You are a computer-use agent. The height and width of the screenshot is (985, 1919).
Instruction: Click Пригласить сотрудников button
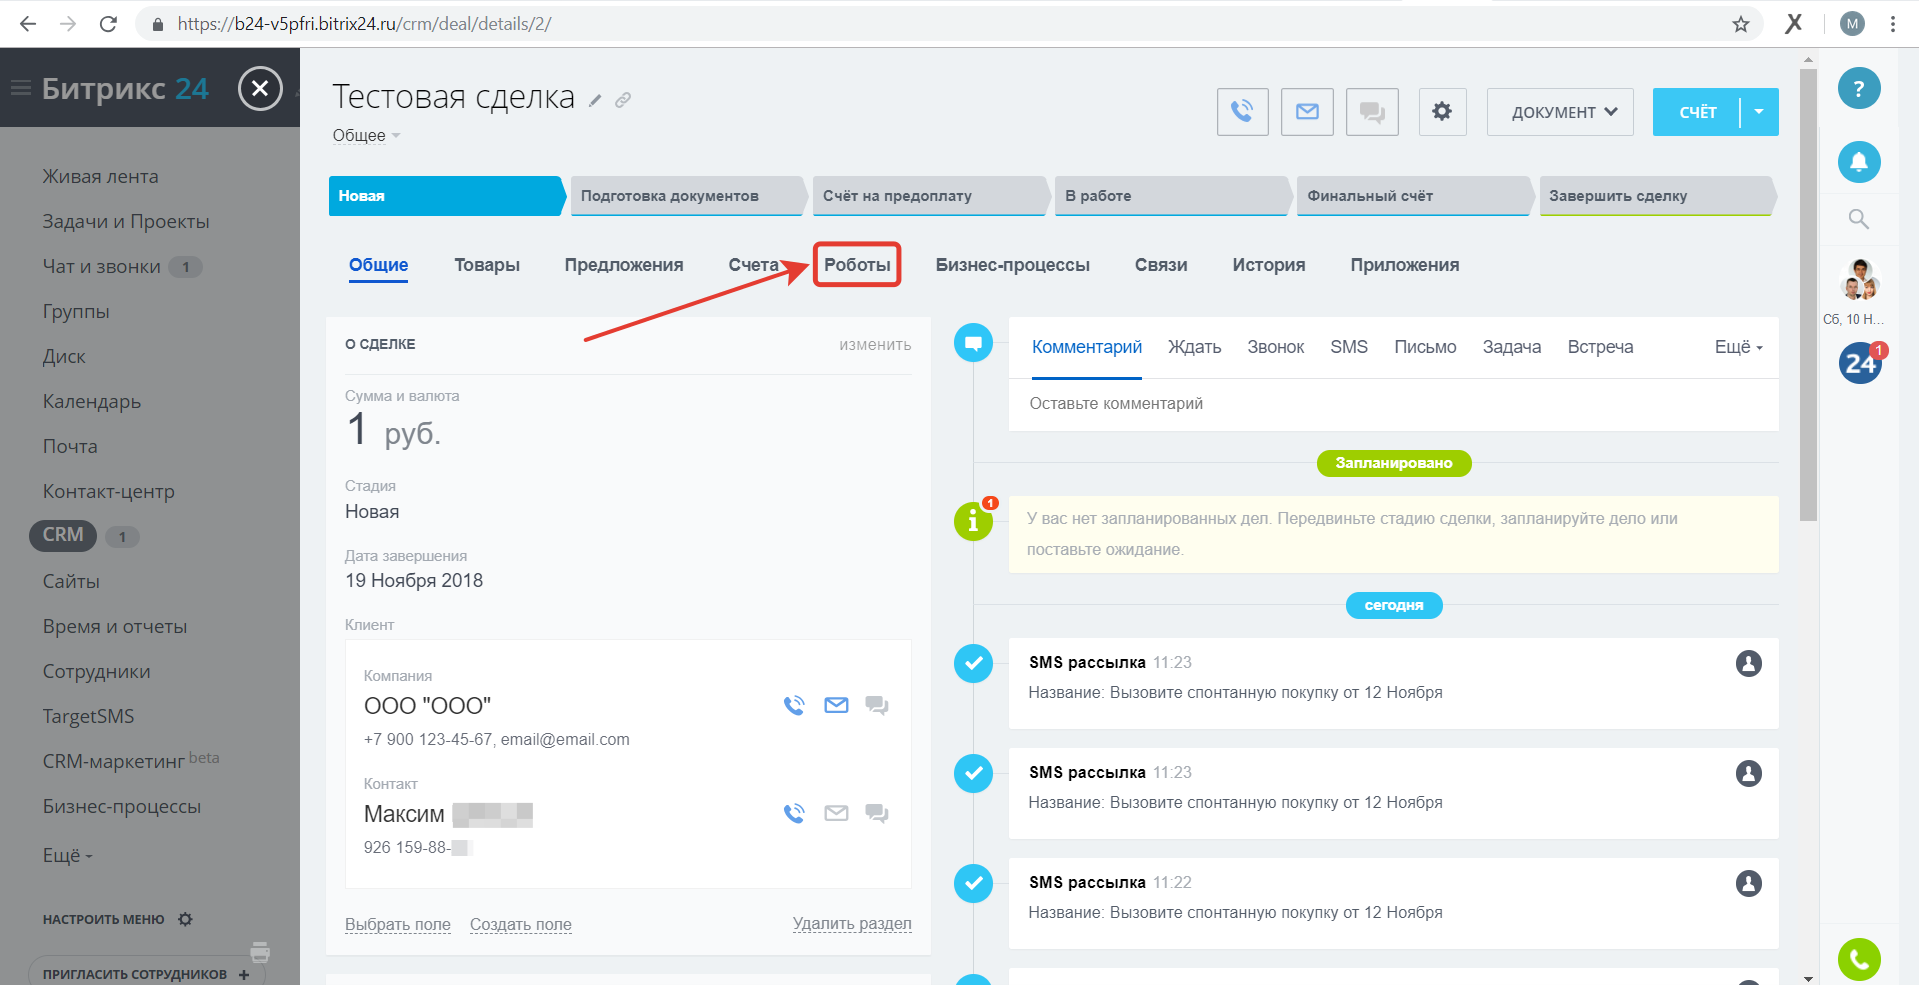[147, 974]
